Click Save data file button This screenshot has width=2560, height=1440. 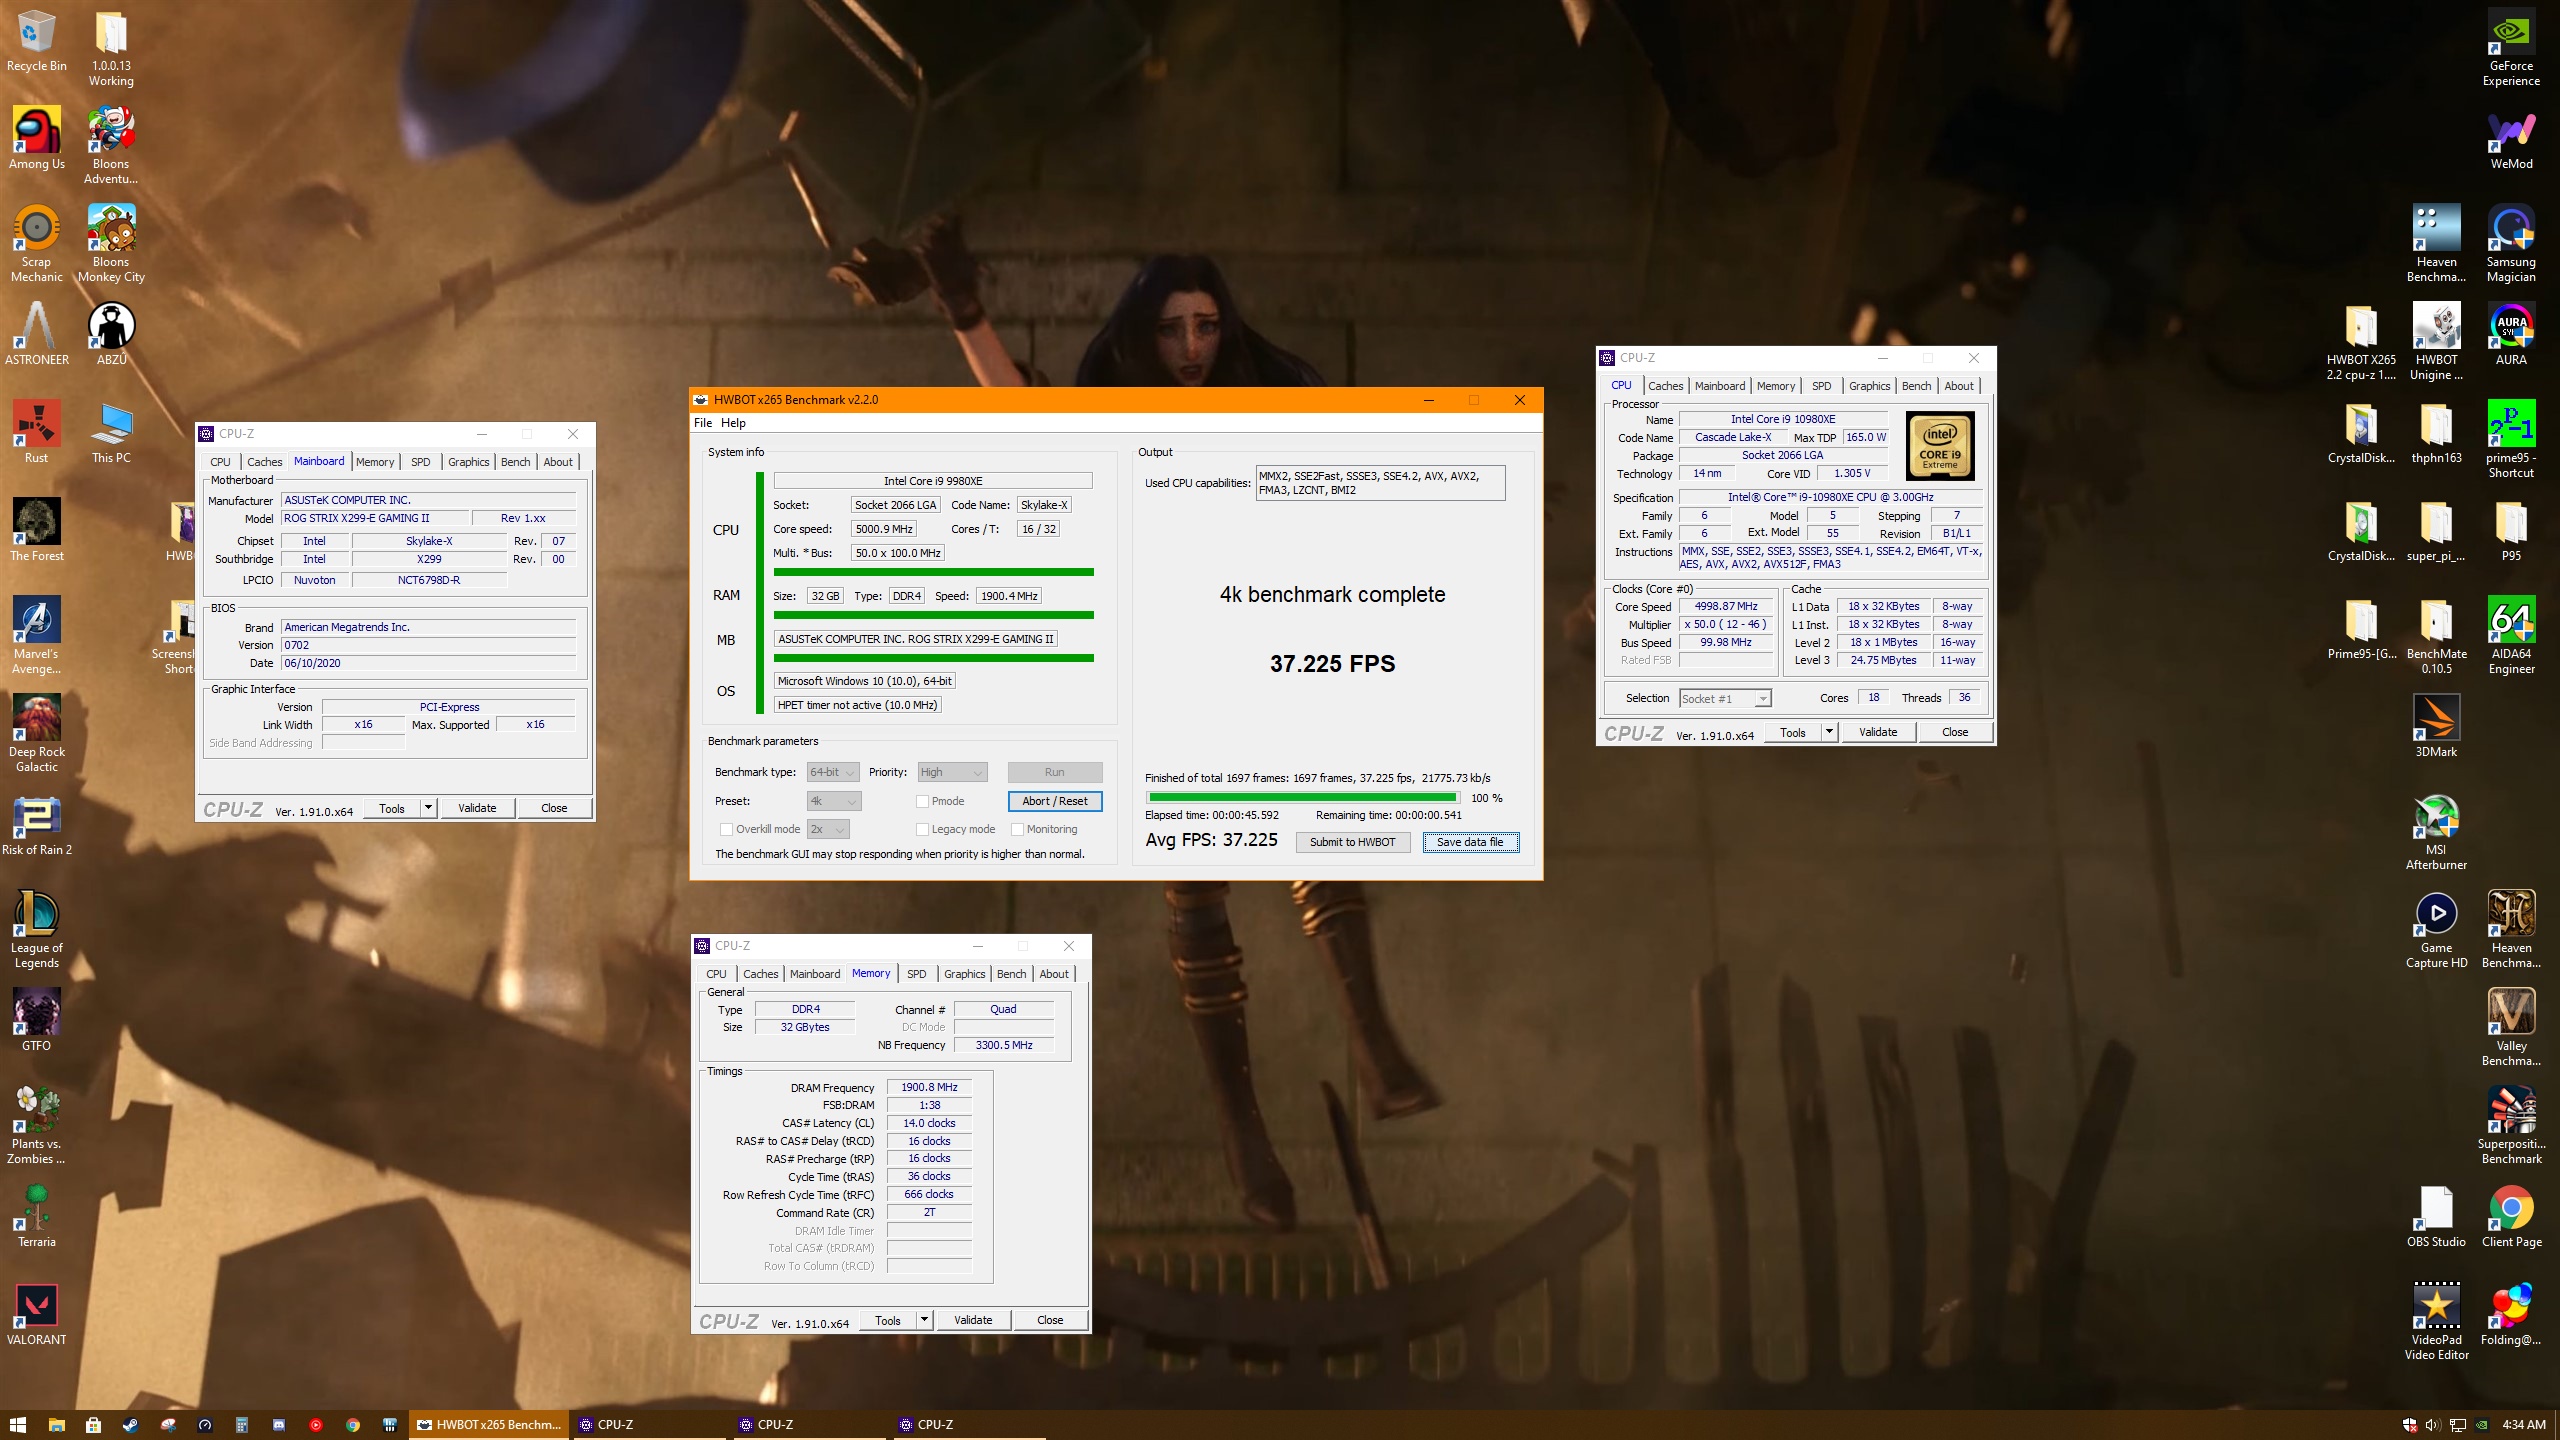coord(1470,842)
